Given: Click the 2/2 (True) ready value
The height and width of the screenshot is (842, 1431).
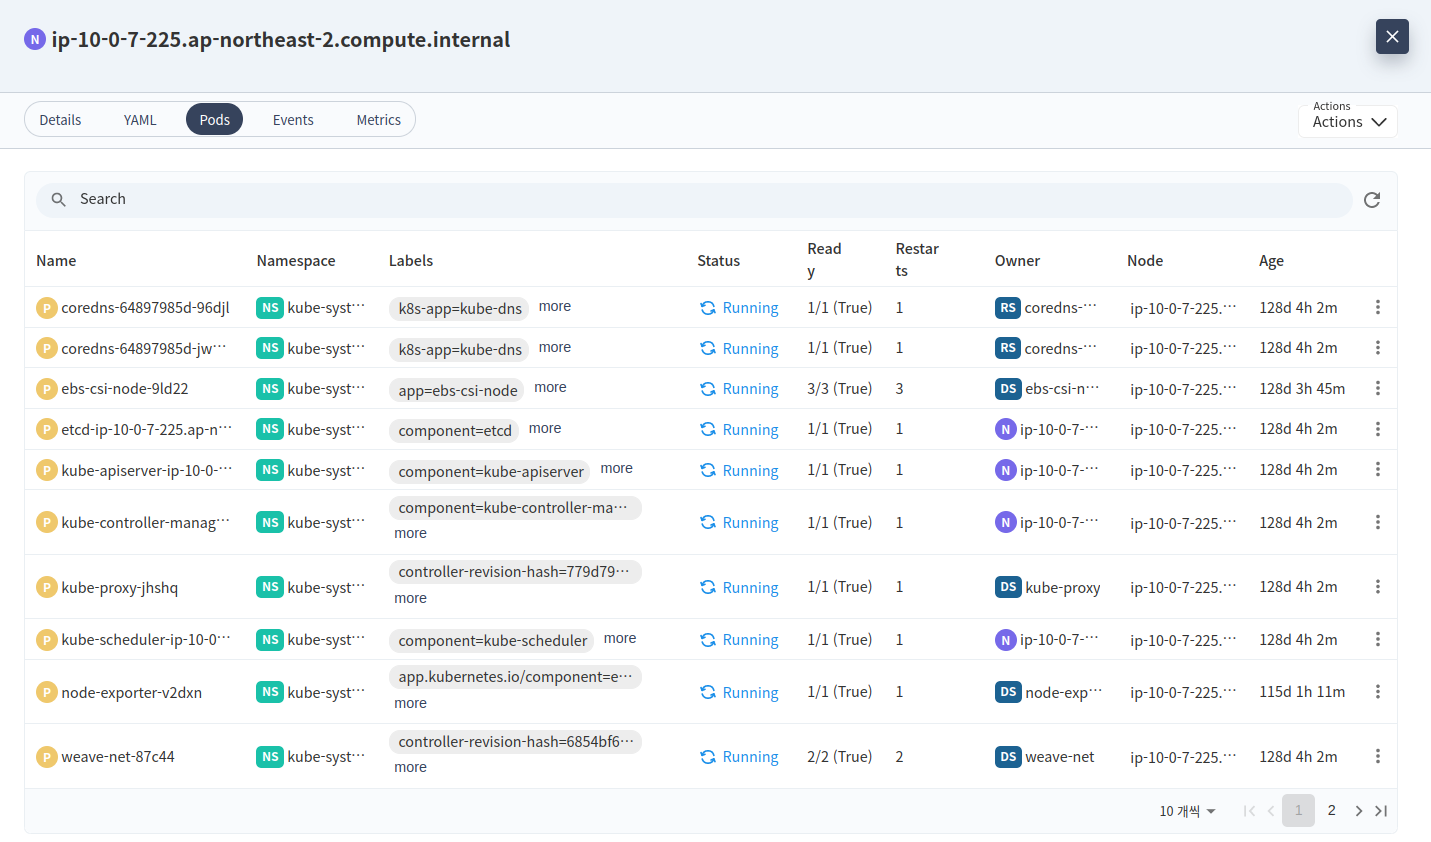Looking at the screenshot, I should pos(840,757).
